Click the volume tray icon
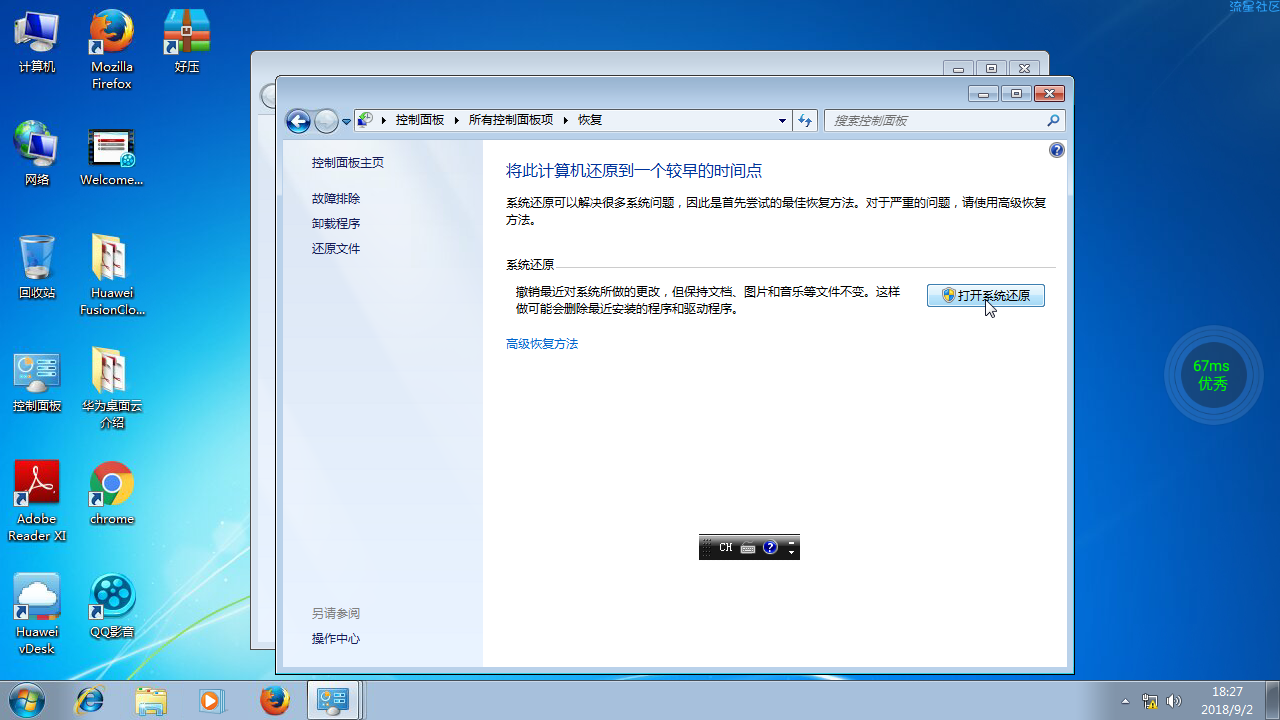 [1174, 701]
